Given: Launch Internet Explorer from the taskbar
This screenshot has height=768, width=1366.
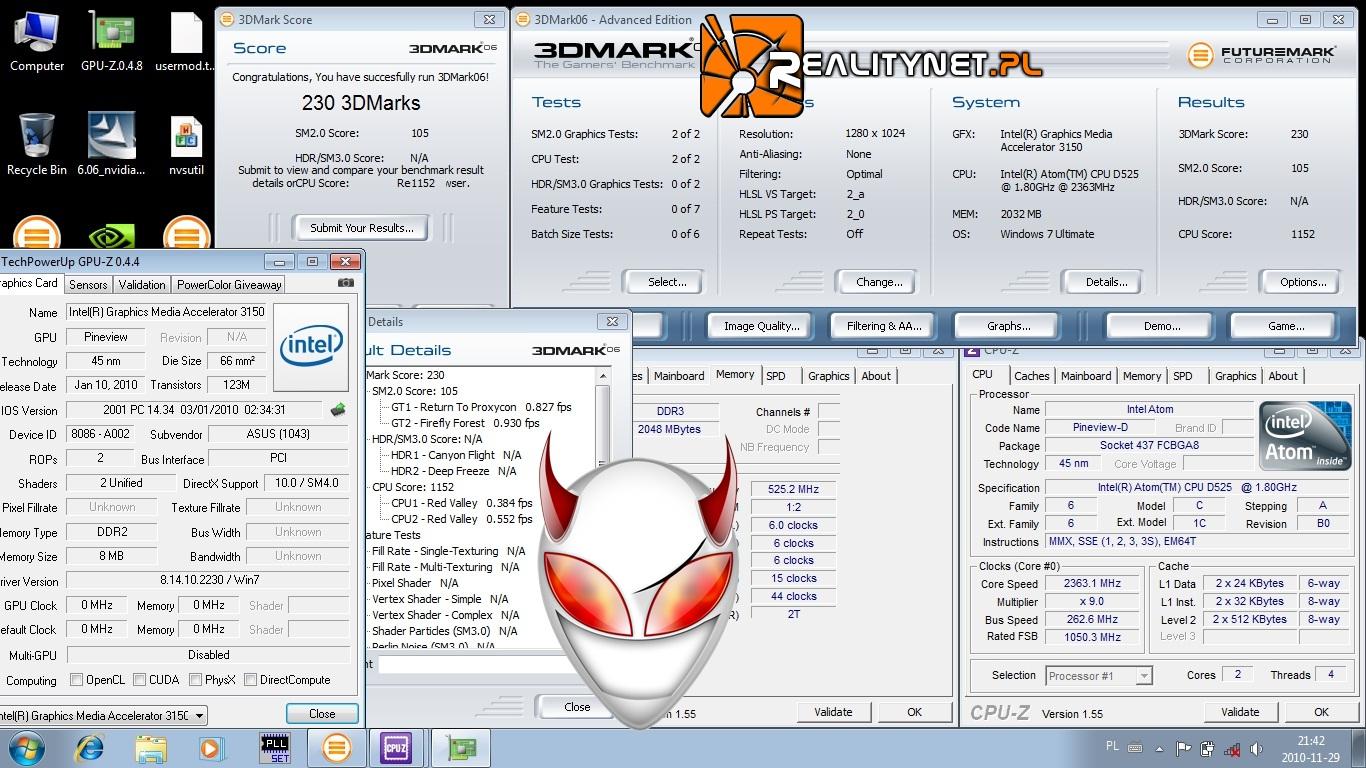Looking at the screenshot, I should pos(90,748).
